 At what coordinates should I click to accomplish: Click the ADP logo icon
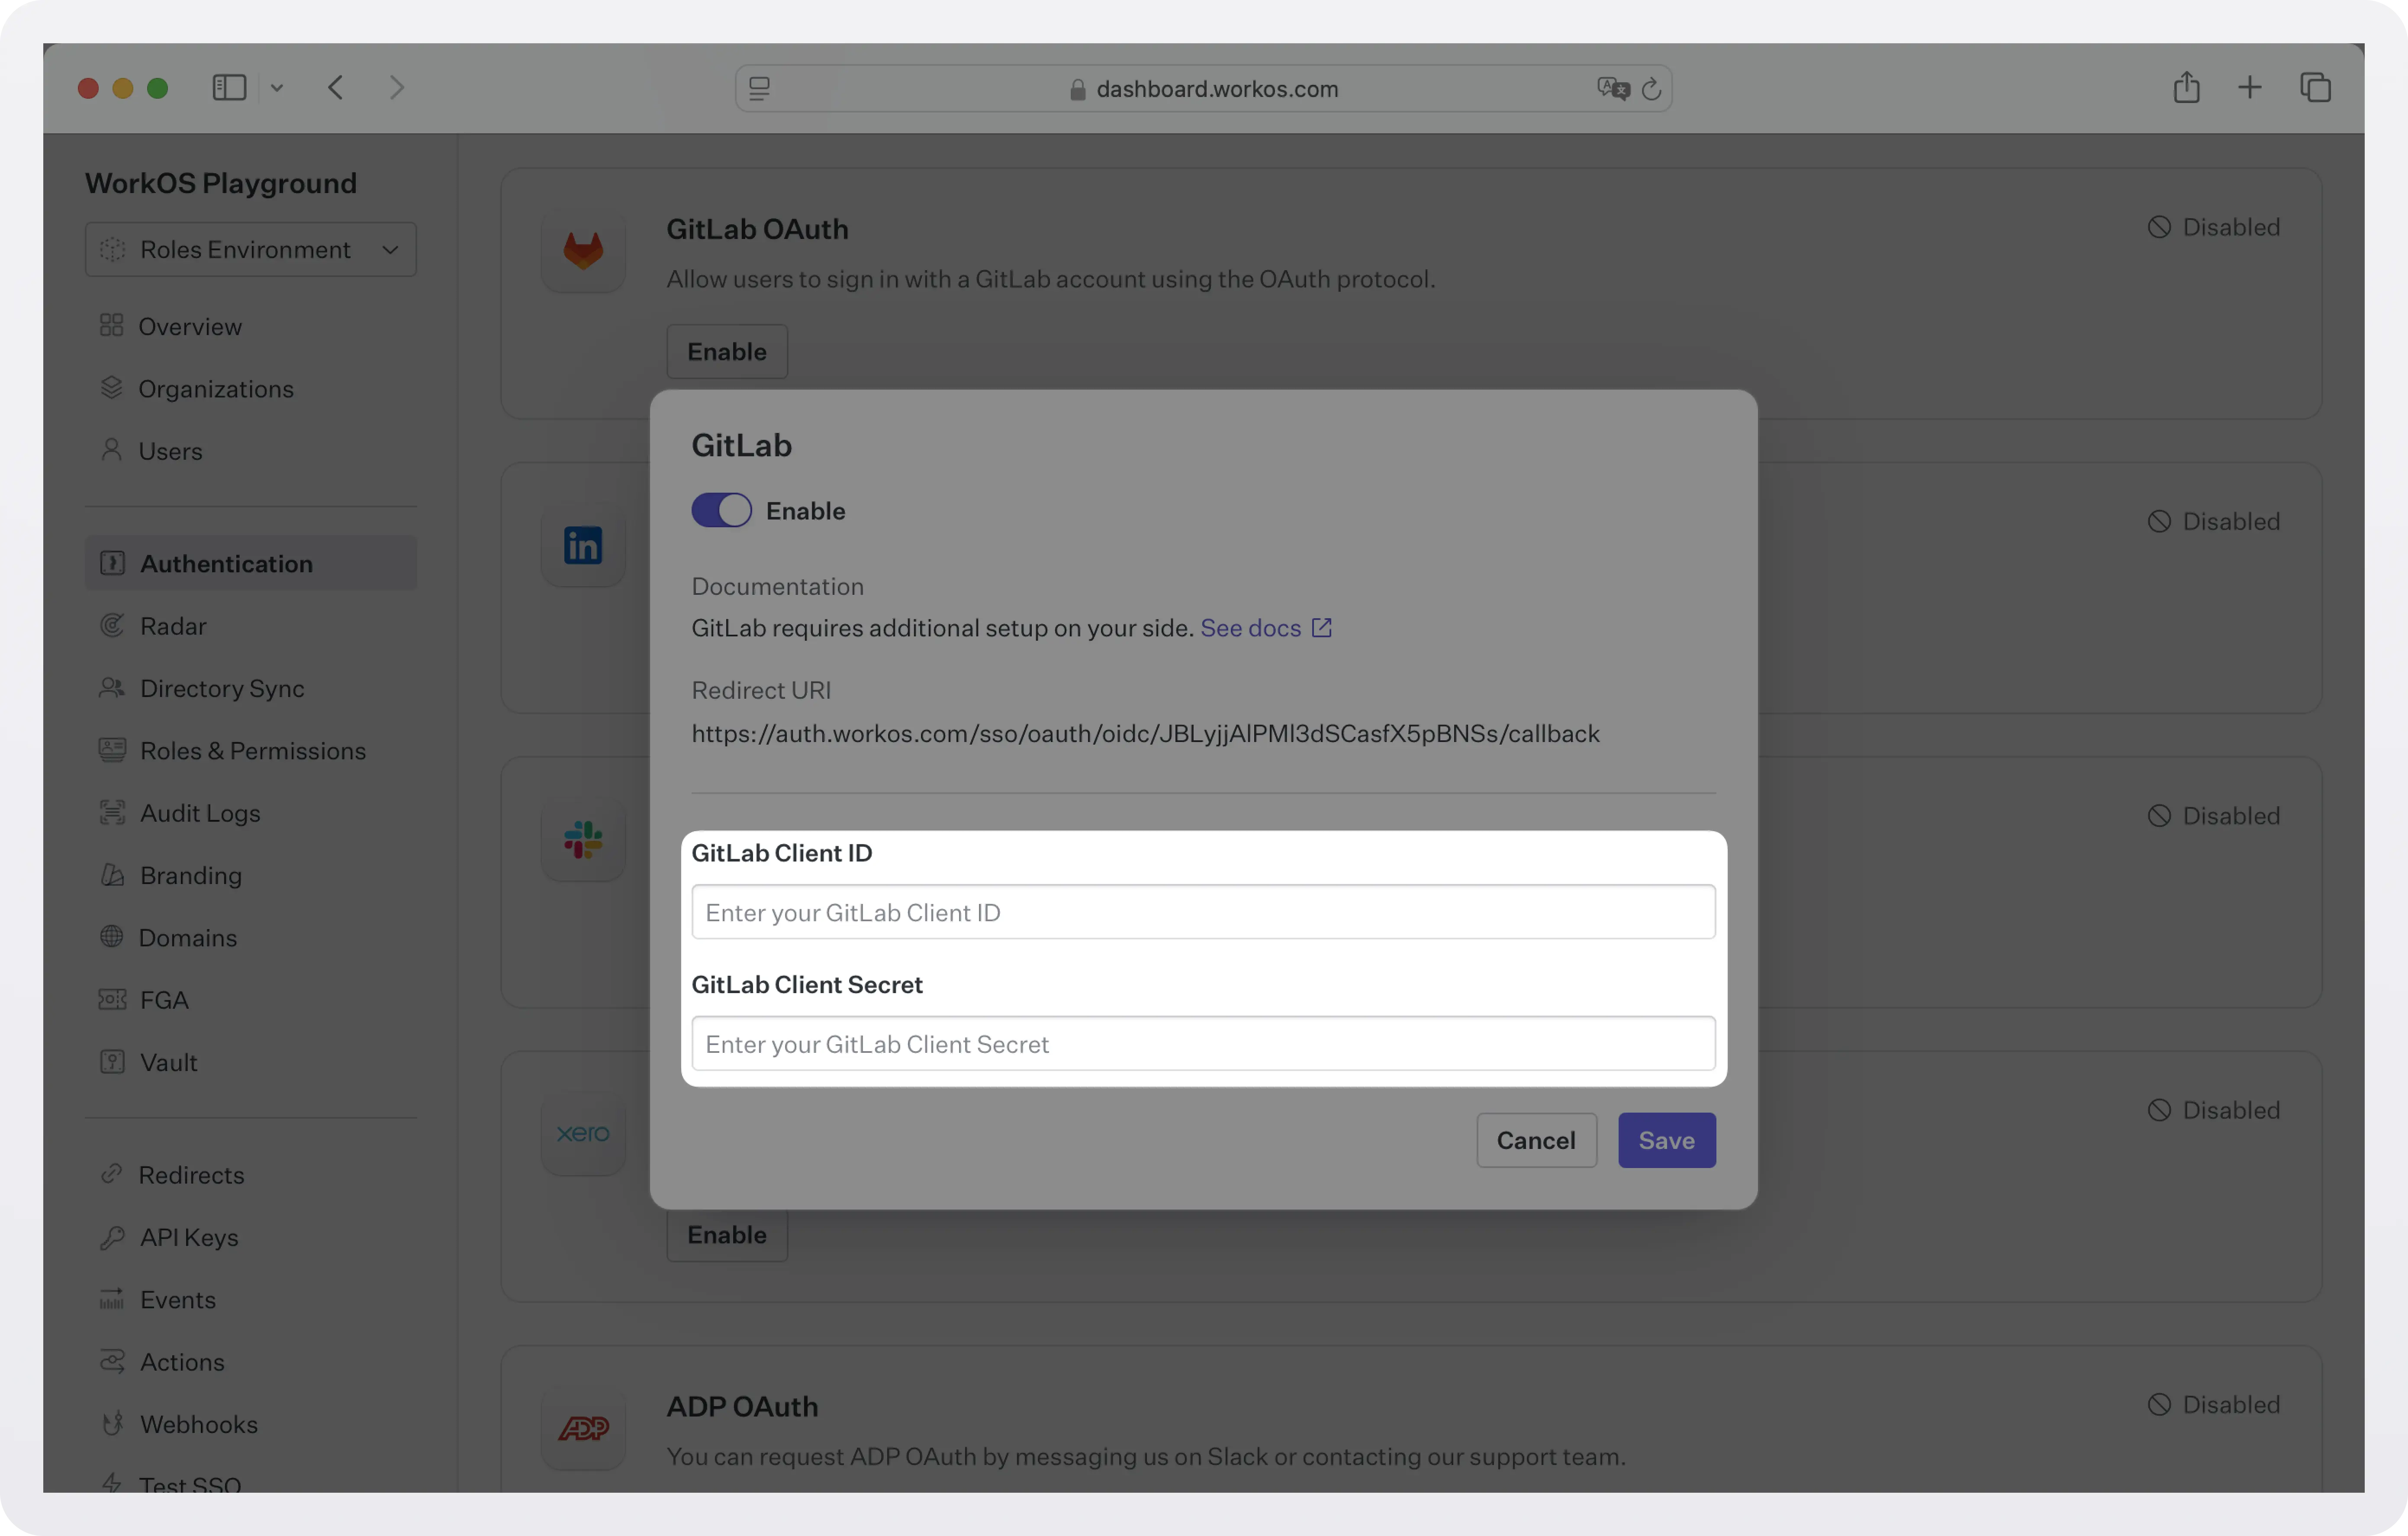coord(583,1428)
